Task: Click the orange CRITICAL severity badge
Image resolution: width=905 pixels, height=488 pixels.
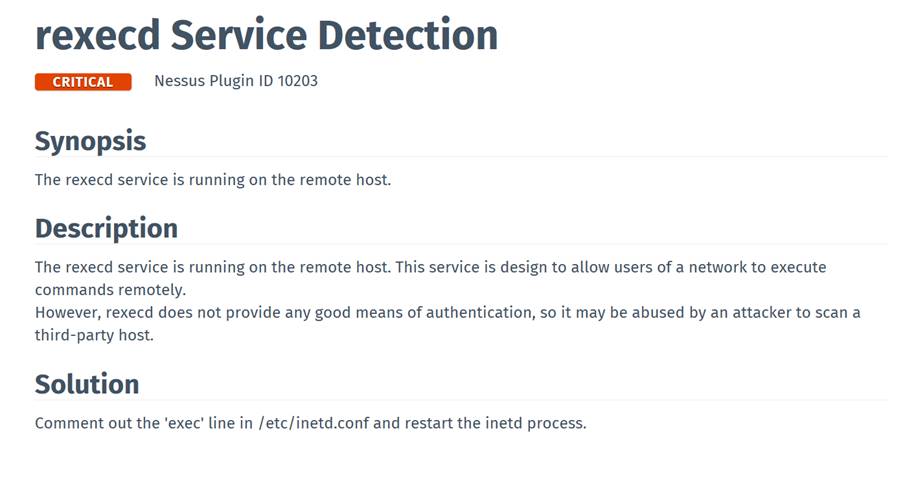Action: [x=83, y=82]
